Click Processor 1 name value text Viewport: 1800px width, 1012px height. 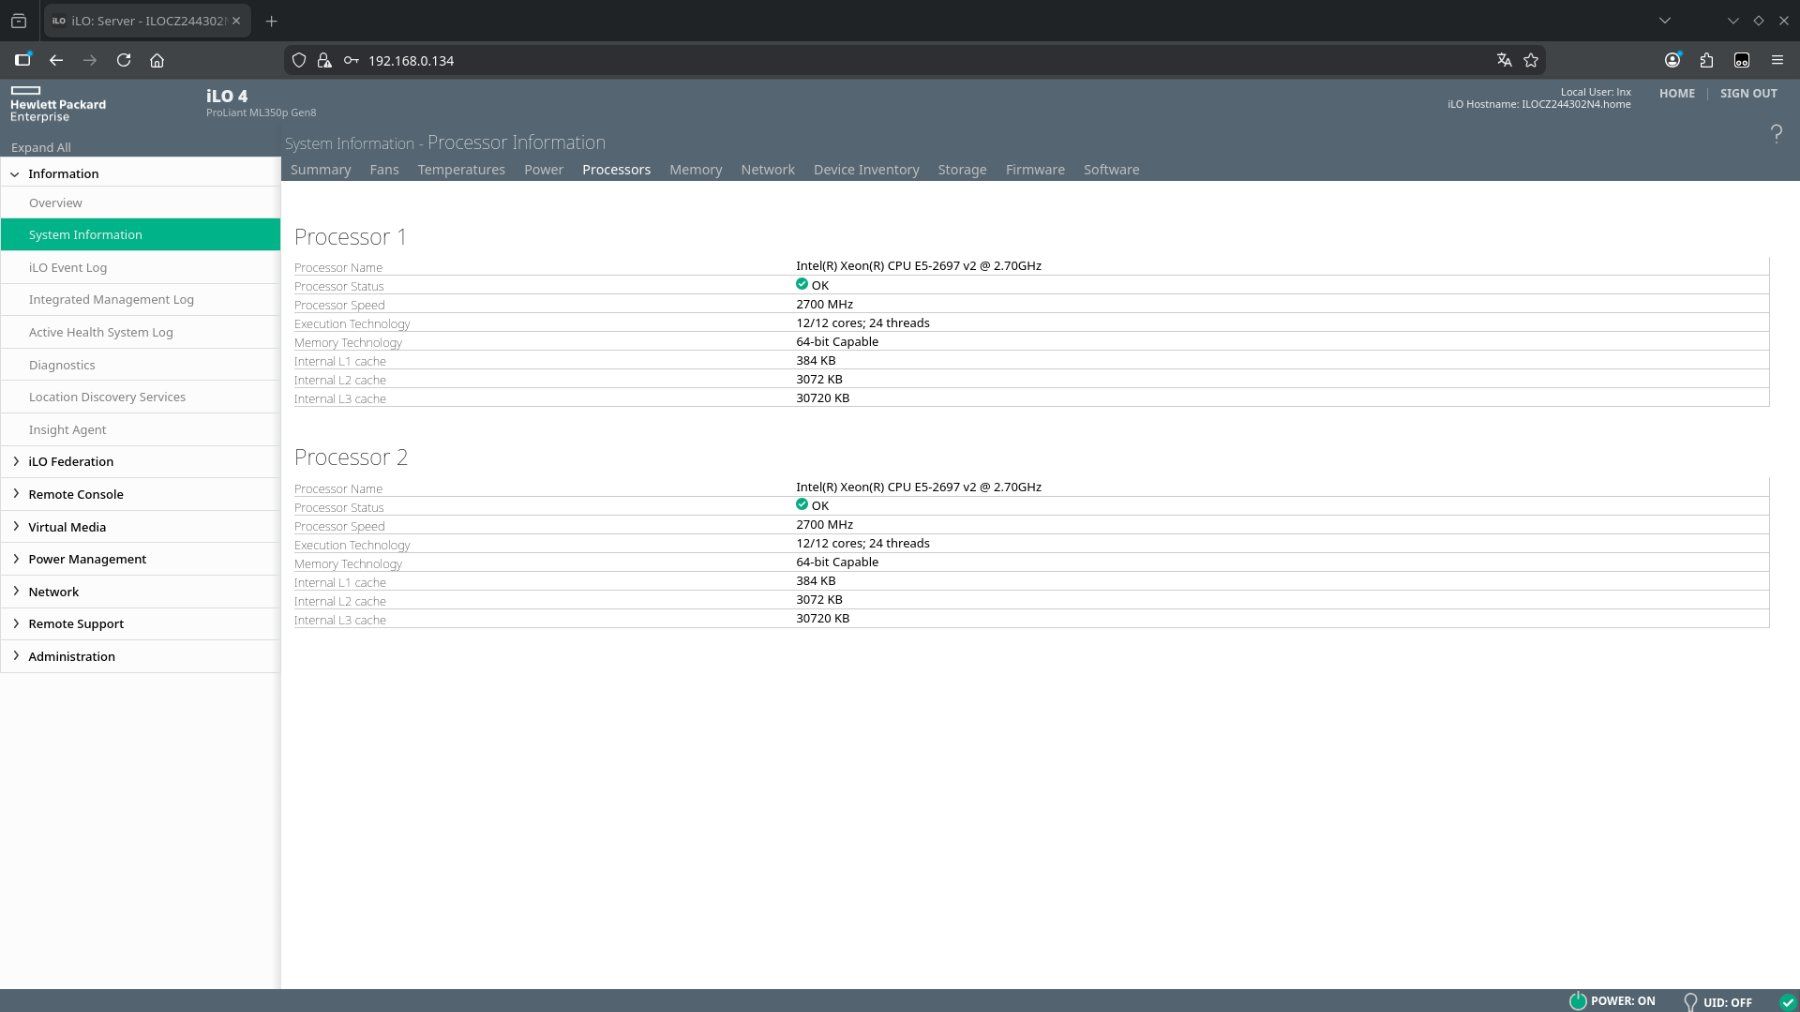[919, 266]
